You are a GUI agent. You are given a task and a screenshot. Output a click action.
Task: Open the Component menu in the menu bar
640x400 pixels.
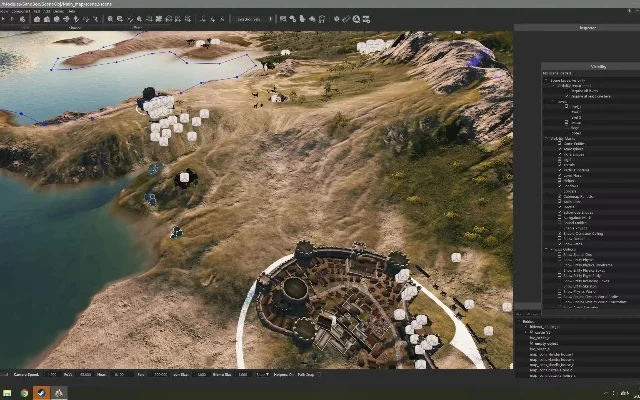20,11
